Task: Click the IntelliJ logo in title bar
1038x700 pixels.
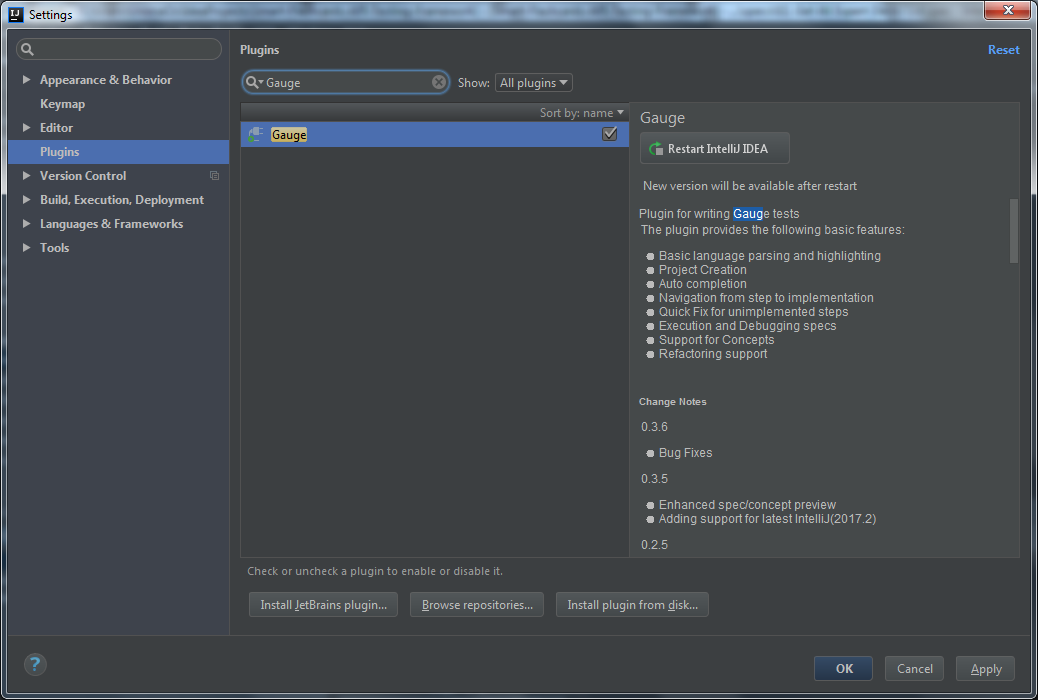Action: coord(16,14)
